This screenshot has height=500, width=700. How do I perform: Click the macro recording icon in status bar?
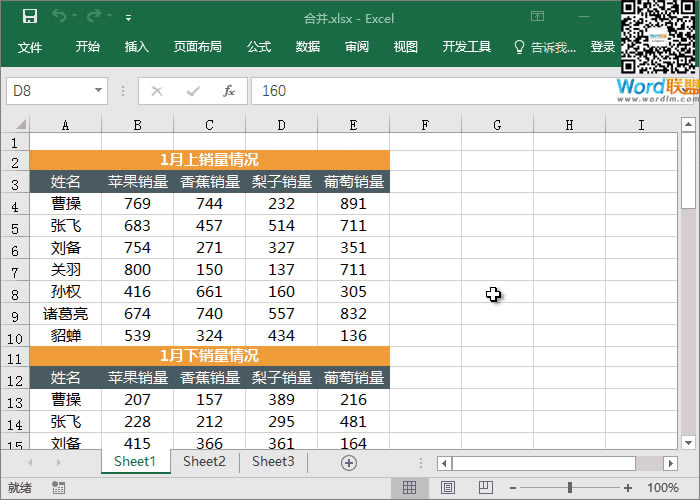coord(59,488)
